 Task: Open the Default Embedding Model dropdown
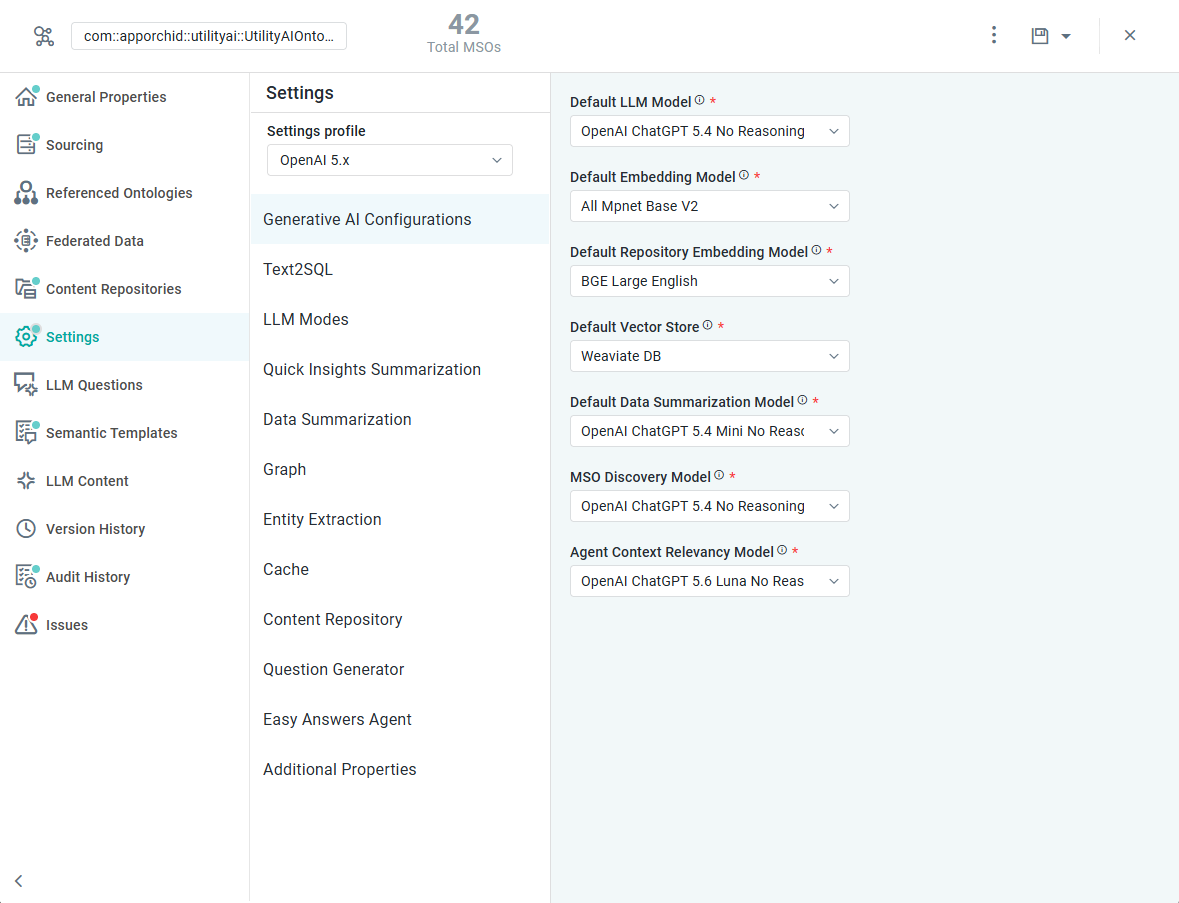[710, 206]
